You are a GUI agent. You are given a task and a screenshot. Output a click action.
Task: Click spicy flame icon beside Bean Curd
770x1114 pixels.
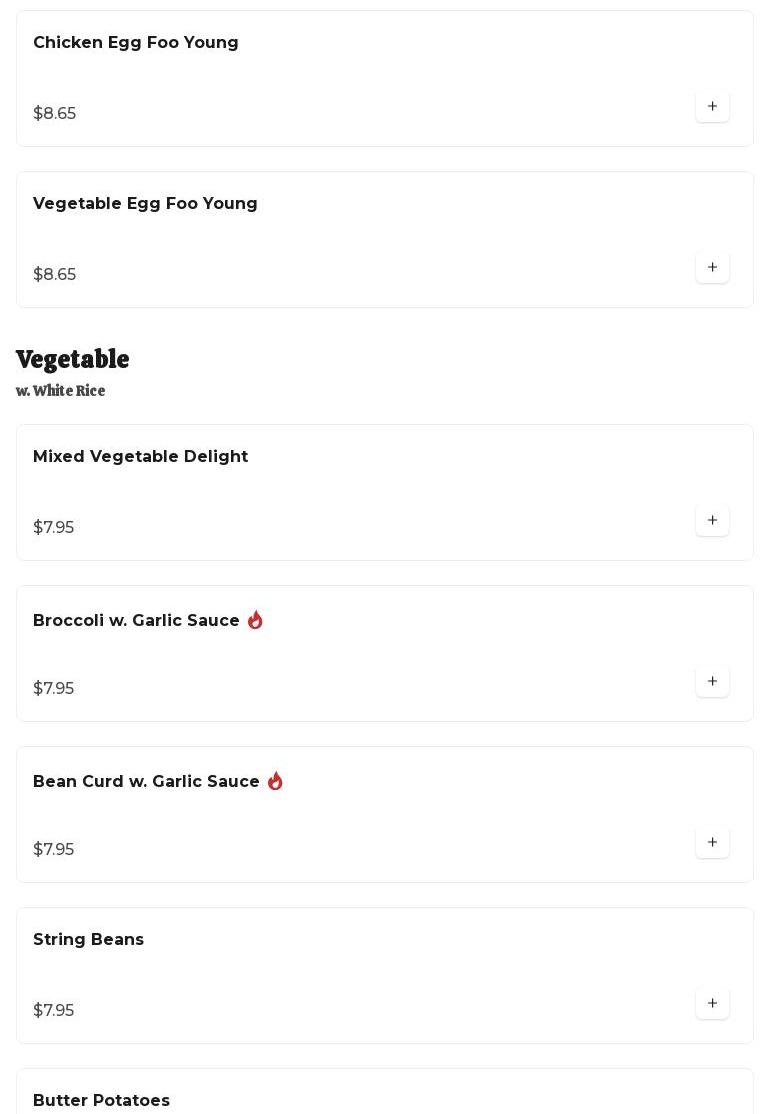[x=275, y=781]
